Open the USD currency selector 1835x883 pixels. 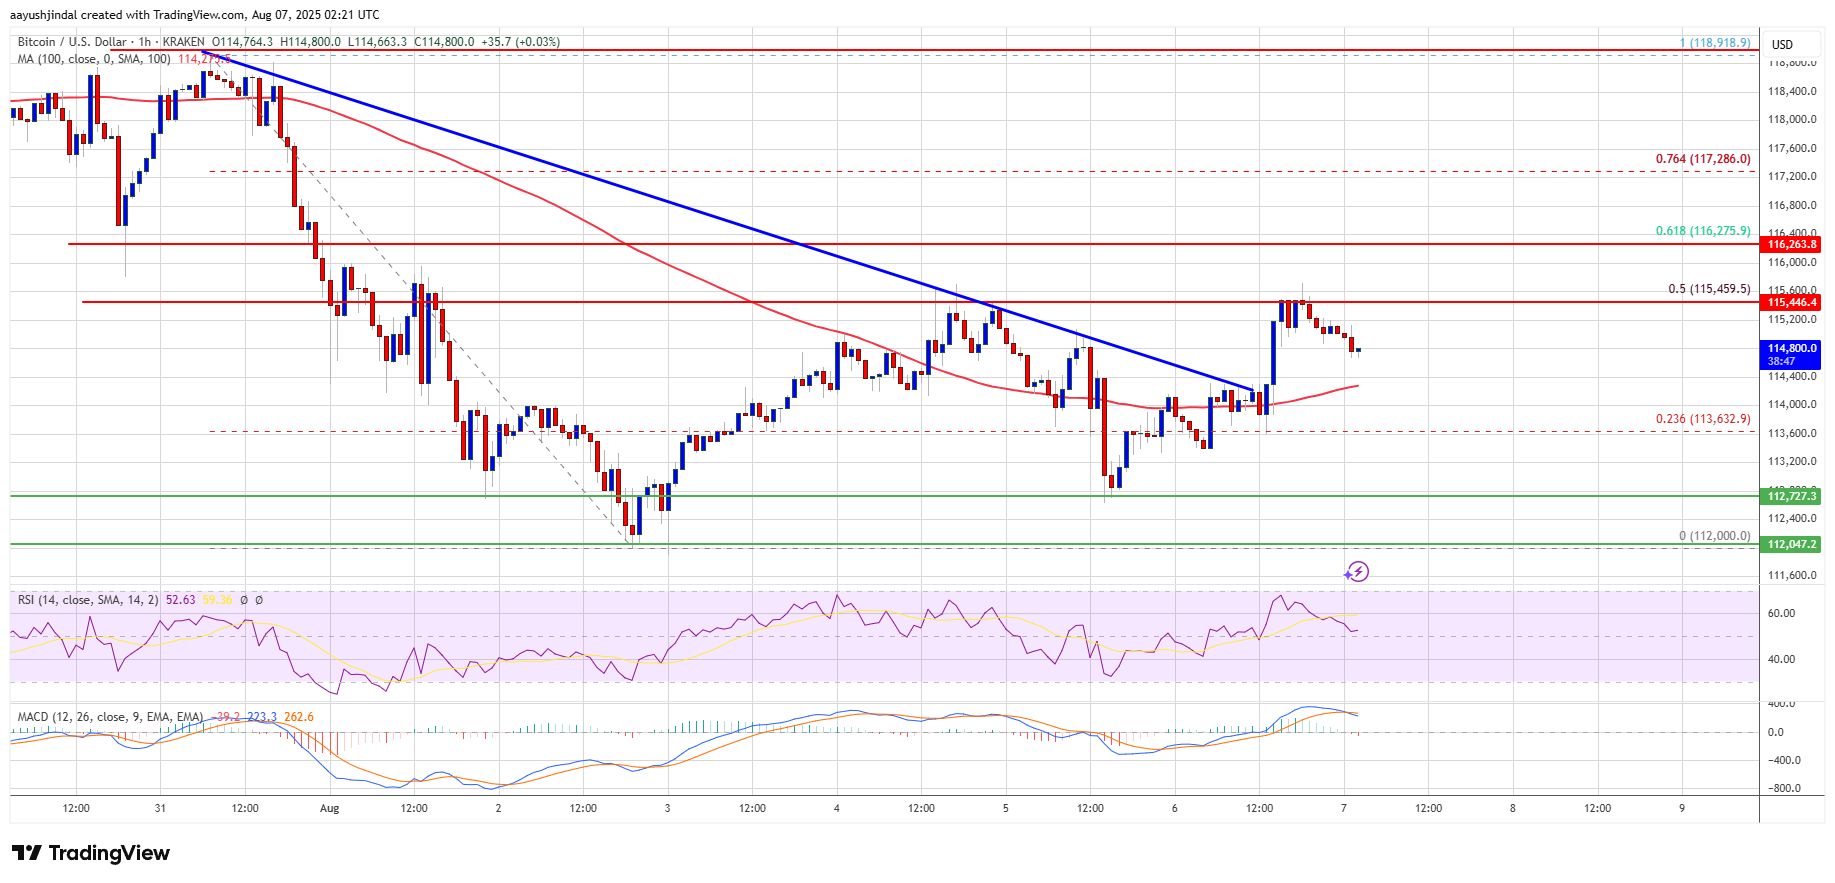click(1782, 44)
